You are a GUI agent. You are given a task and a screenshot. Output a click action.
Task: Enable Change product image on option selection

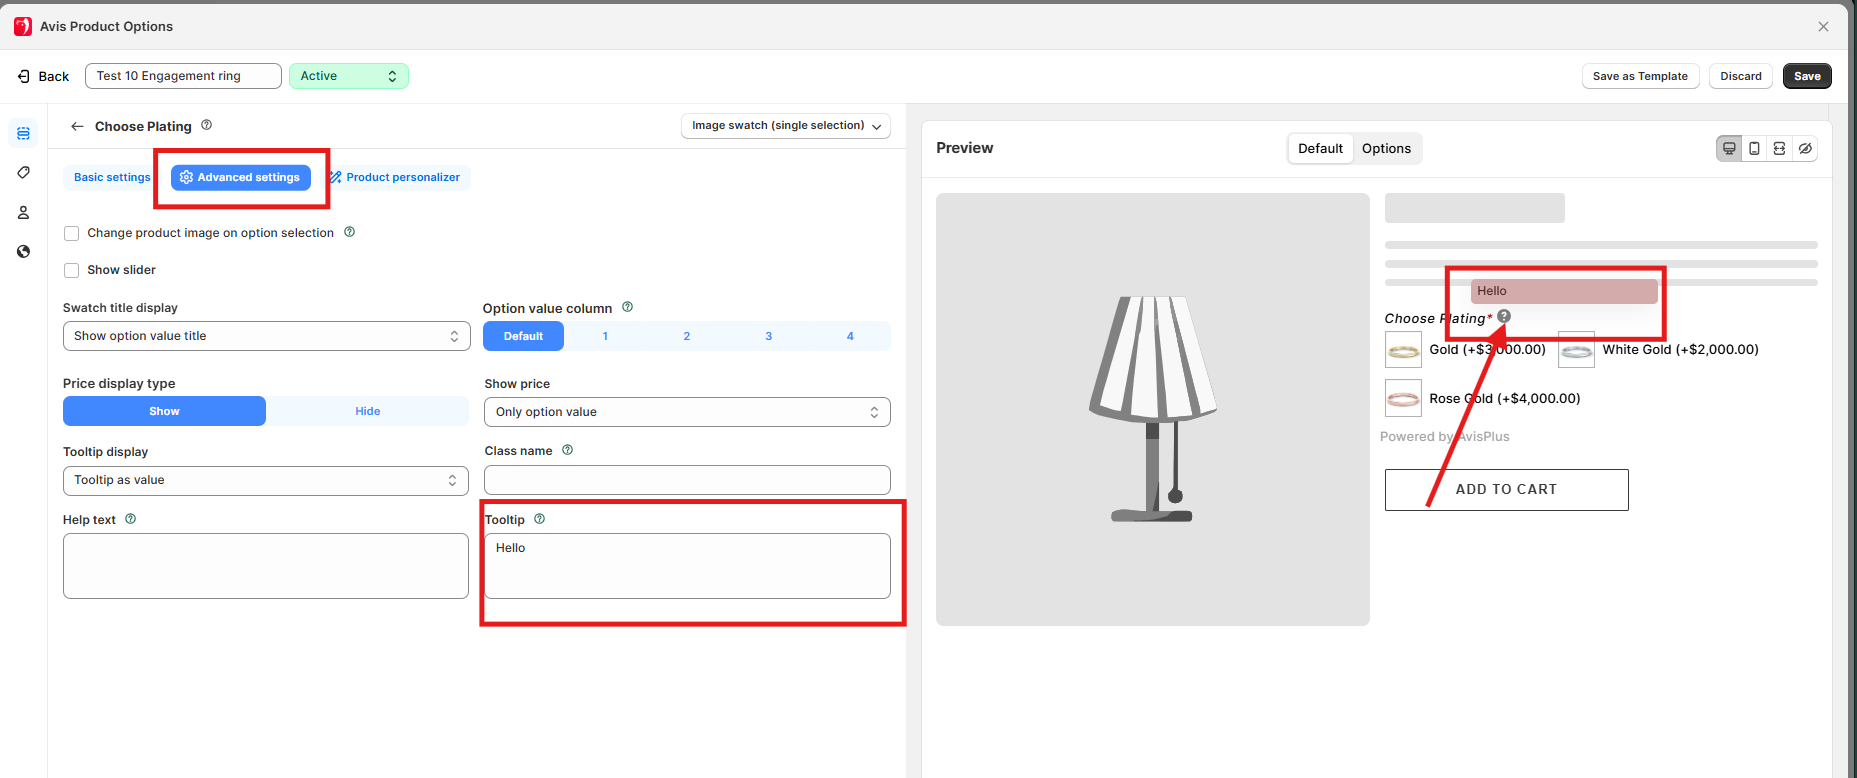(x=72, y=233)
